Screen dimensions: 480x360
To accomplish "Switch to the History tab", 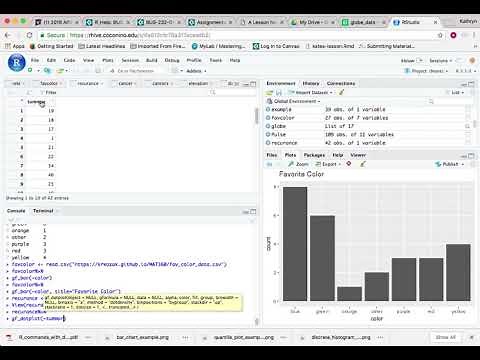I will (x=311, y=83).
